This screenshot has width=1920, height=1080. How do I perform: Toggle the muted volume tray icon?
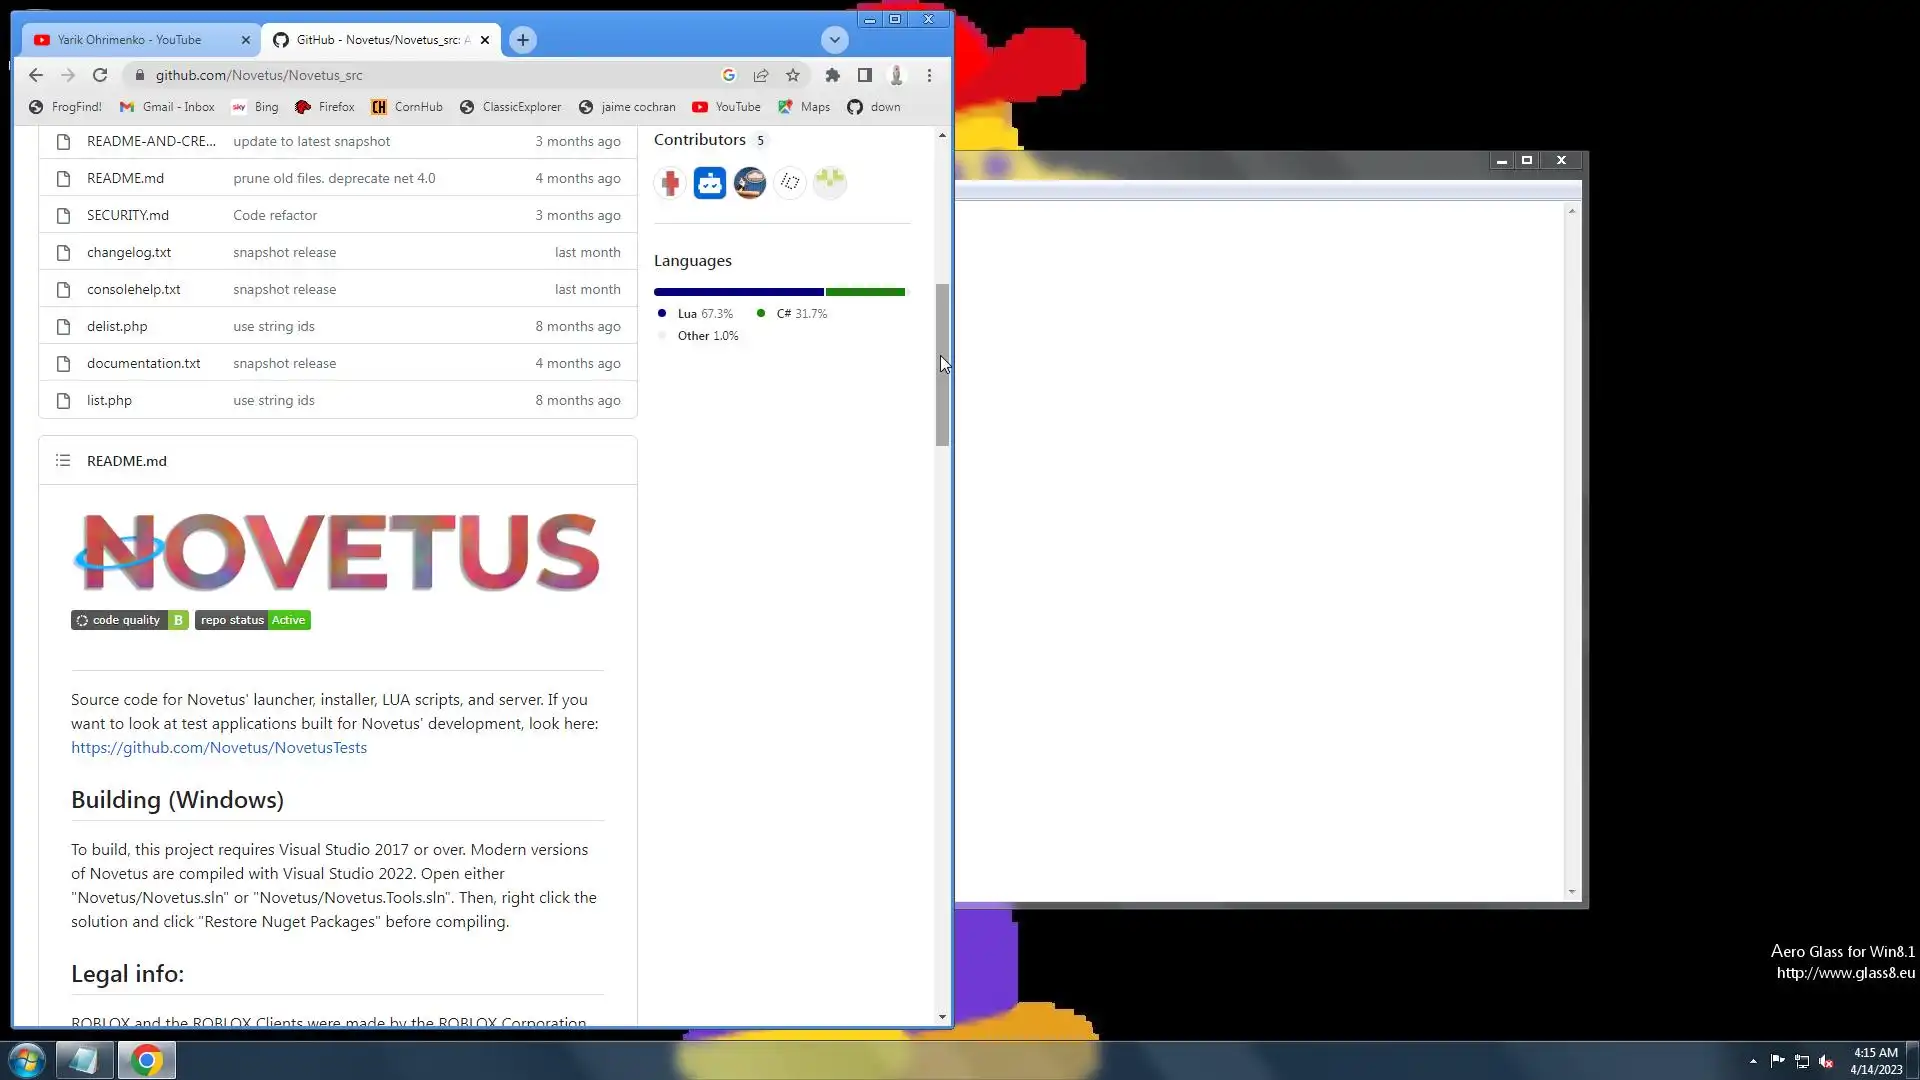(1826, 1061)
